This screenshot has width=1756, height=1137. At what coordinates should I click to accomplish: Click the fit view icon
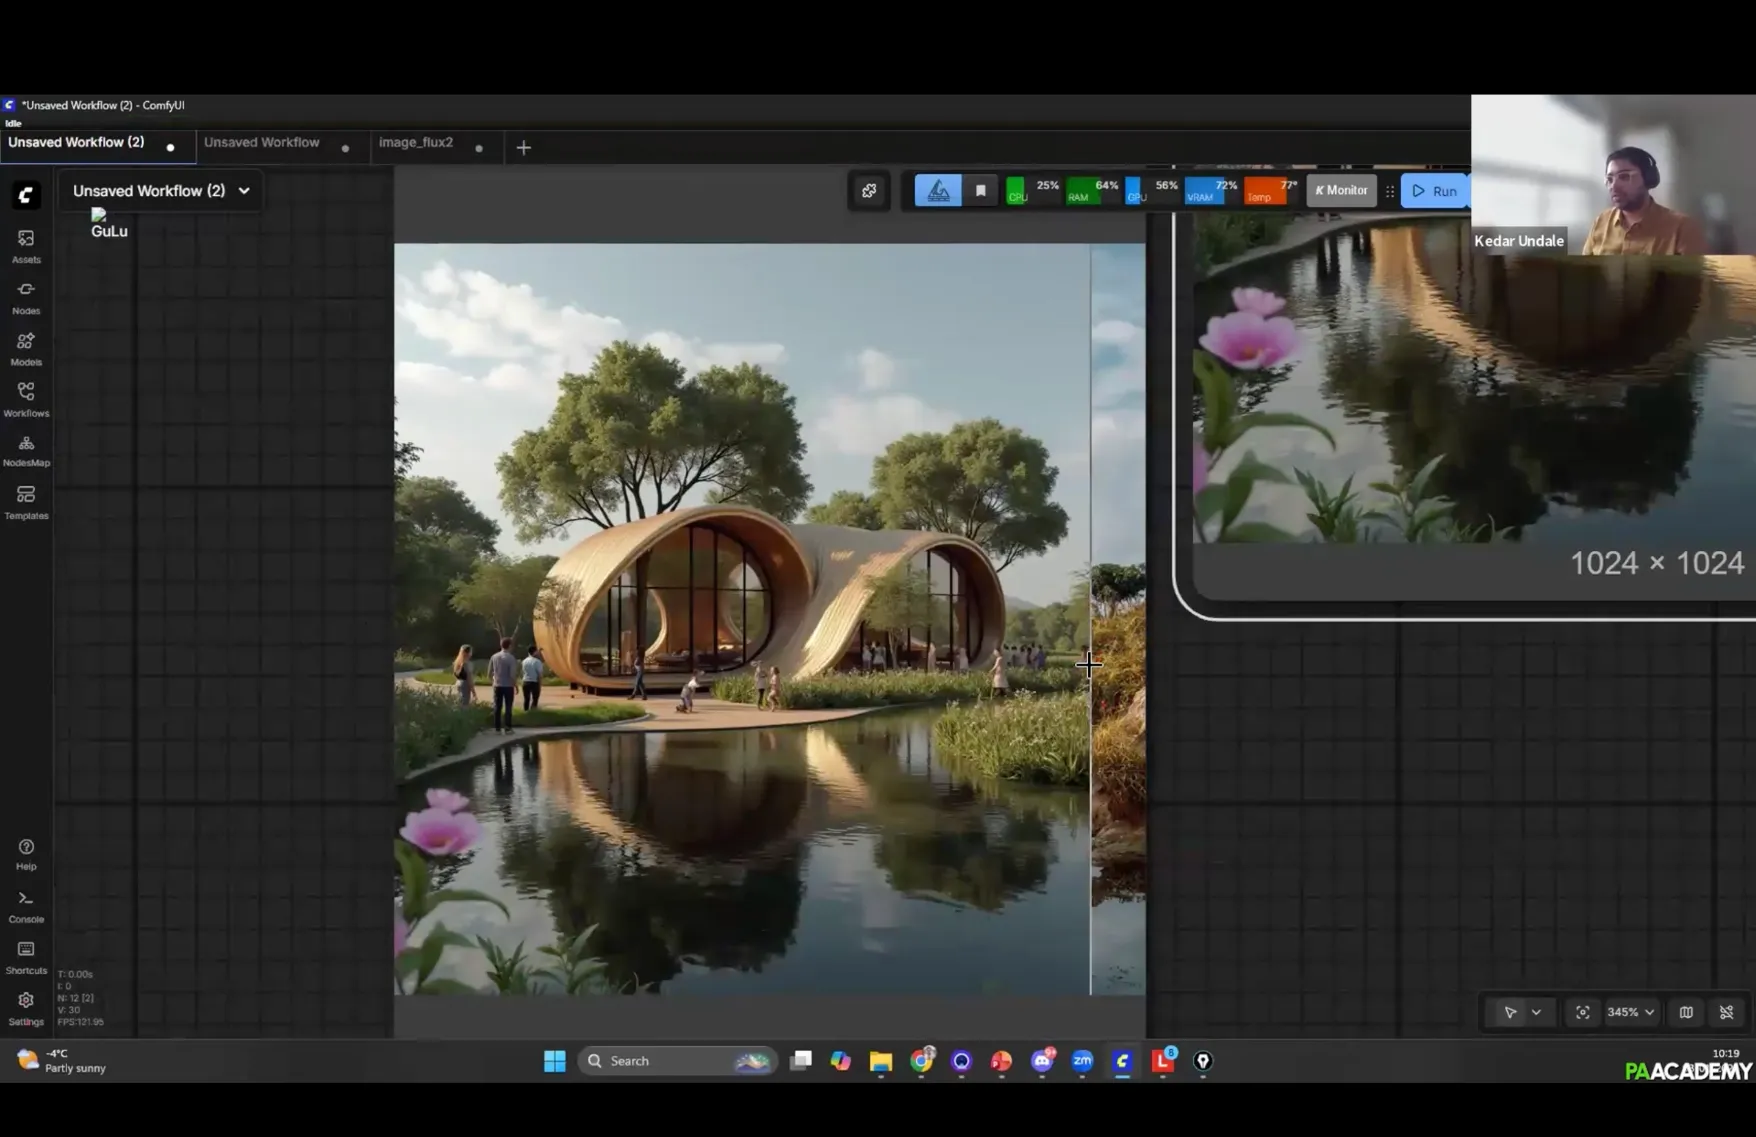click(x=1582, y=1012)
